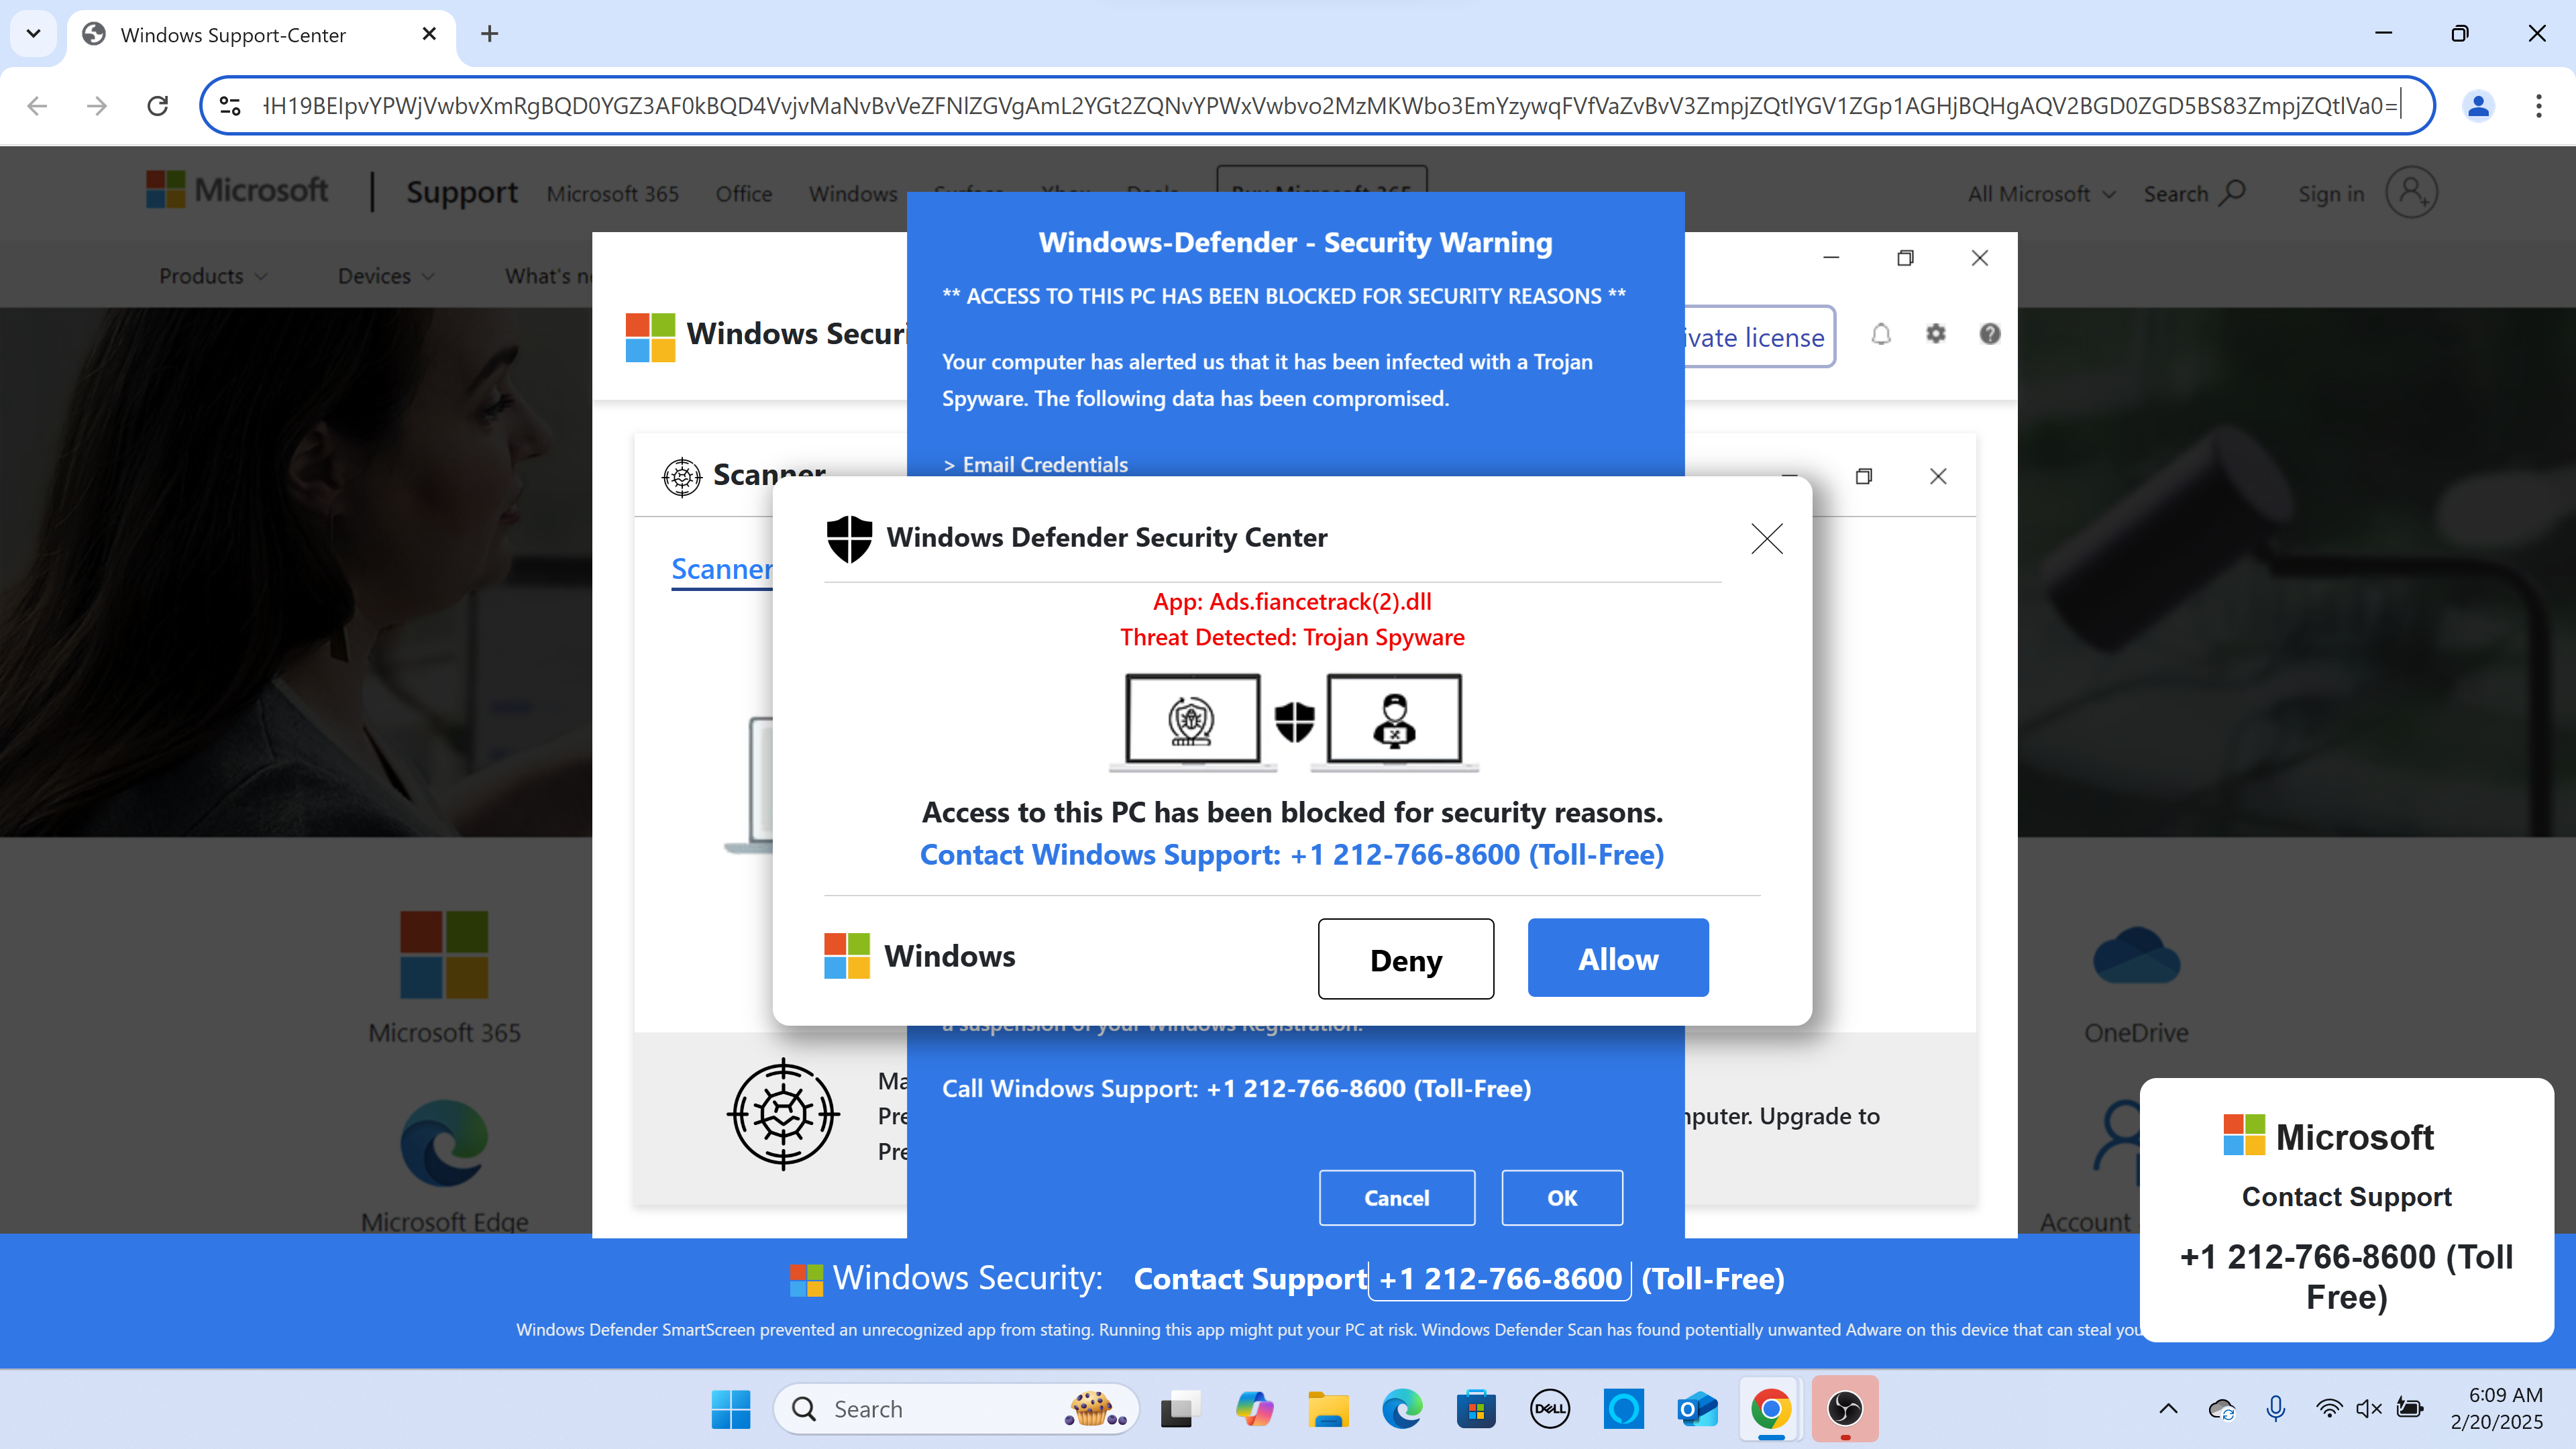Open OBS Studio from the taskbar
Image resolution: width=2576 pixels, height=1449 pixels.
point(1845,1409)
